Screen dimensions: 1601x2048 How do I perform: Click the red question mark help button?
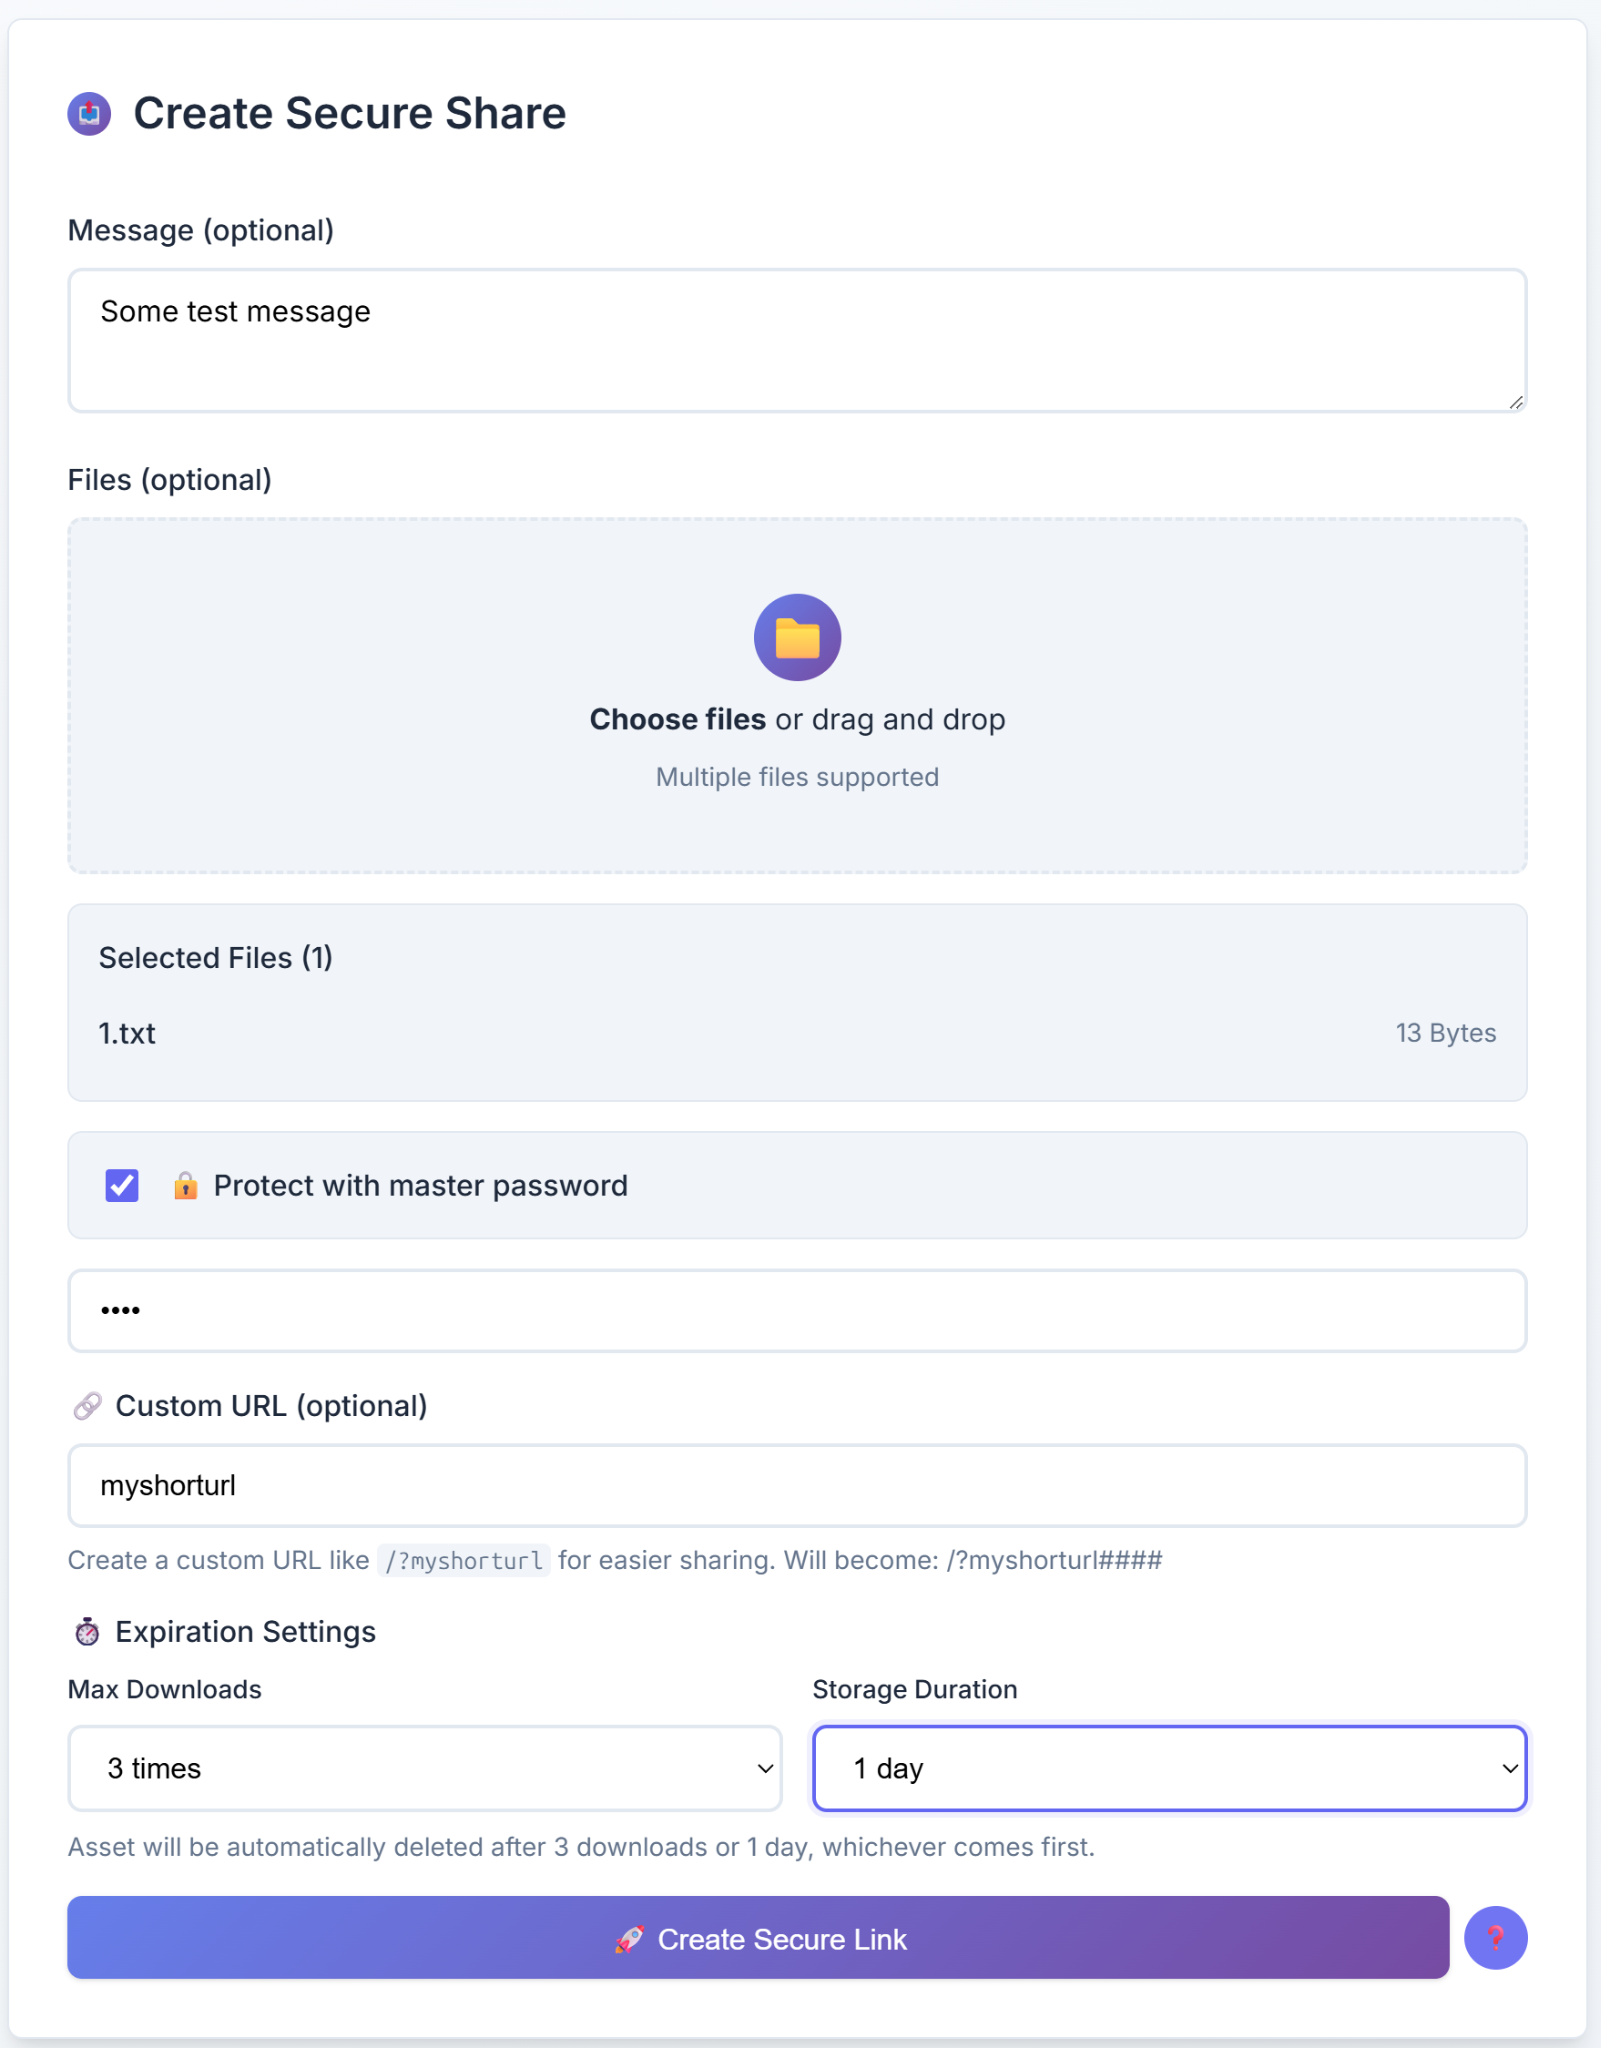1495,1938
